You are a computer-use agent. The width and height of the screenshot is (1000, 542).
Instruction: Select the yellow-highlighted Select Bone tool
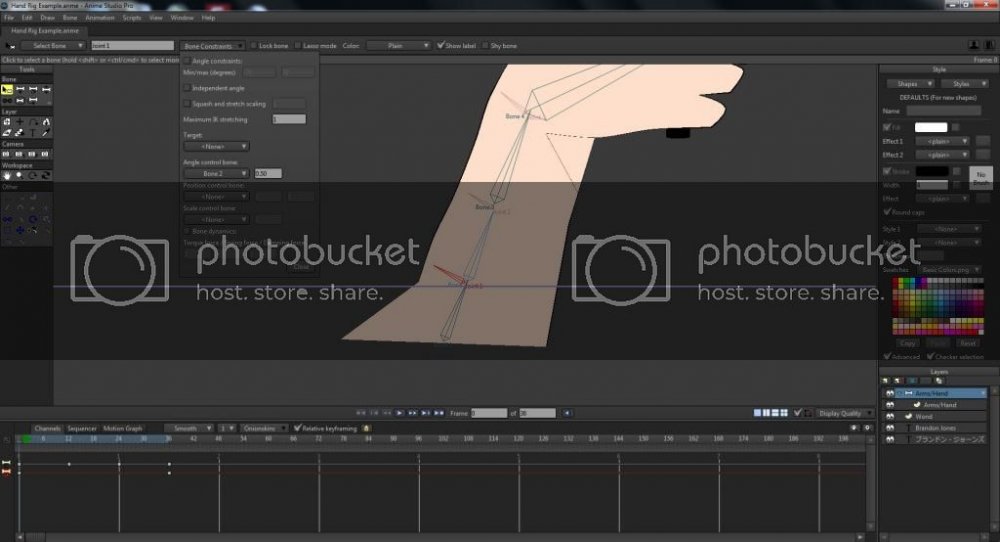[7, 90]
